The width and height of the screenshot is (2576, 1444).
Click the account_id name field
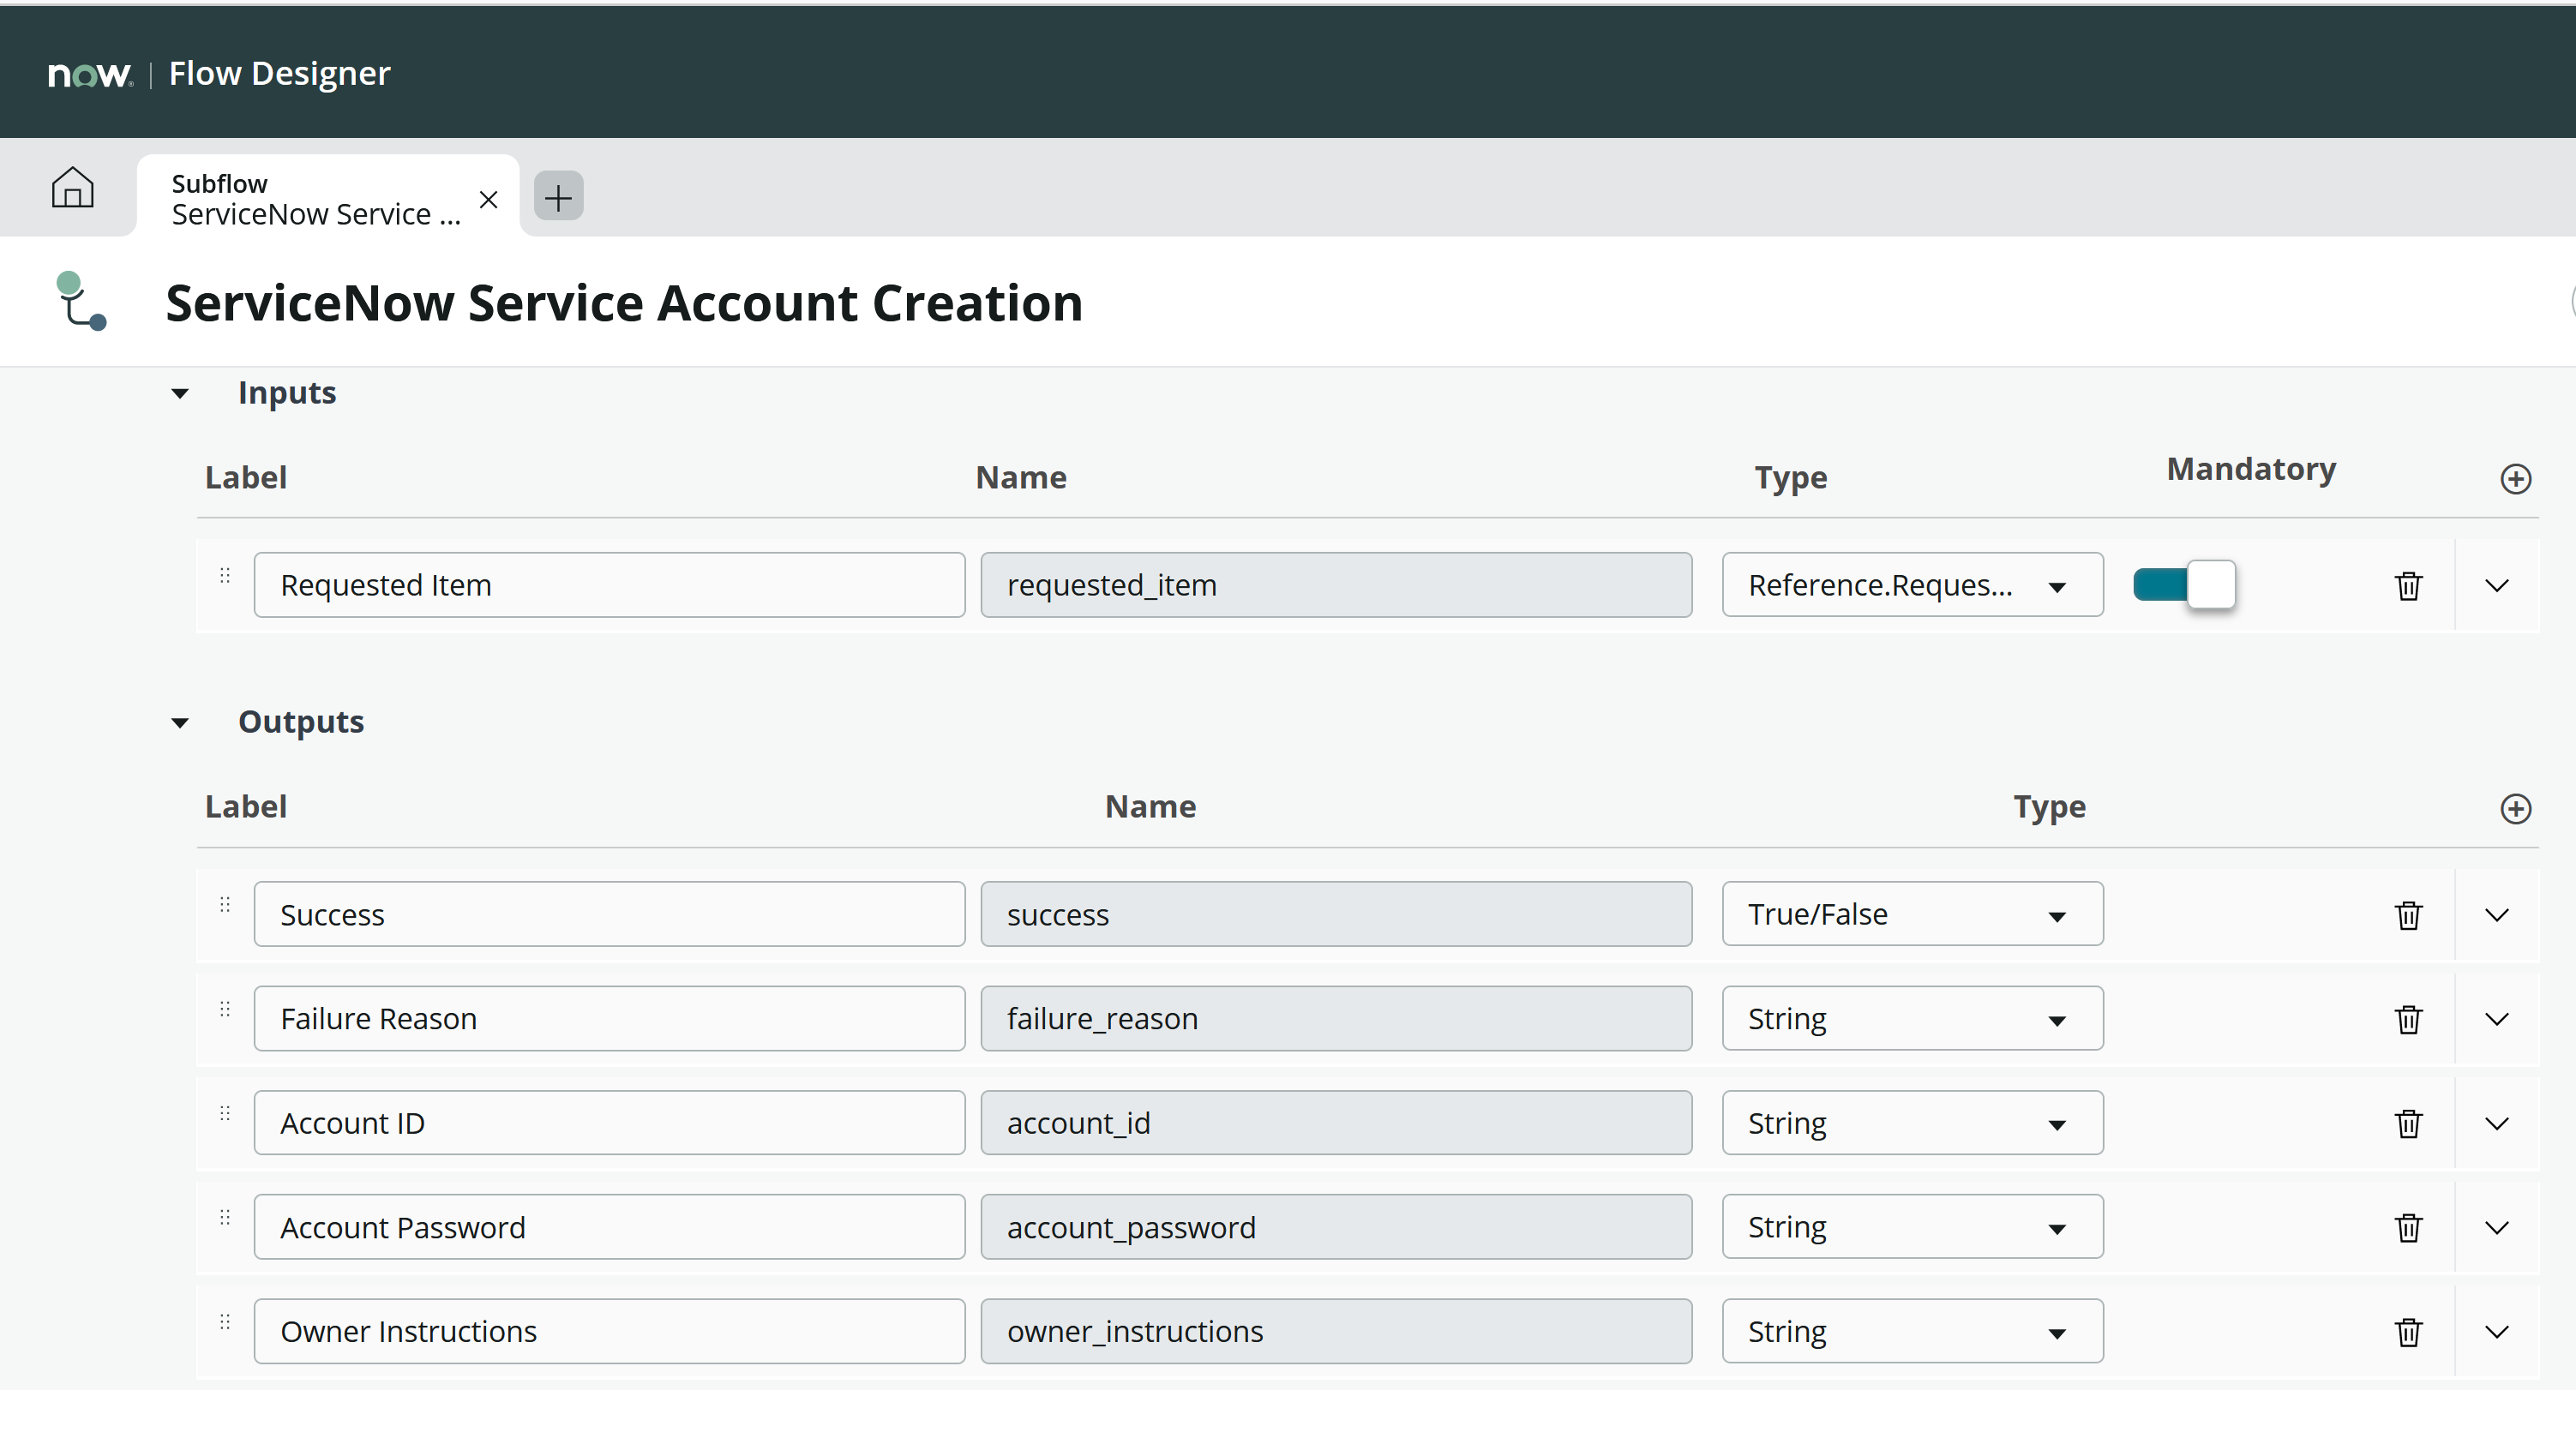click(1336, 1123)
